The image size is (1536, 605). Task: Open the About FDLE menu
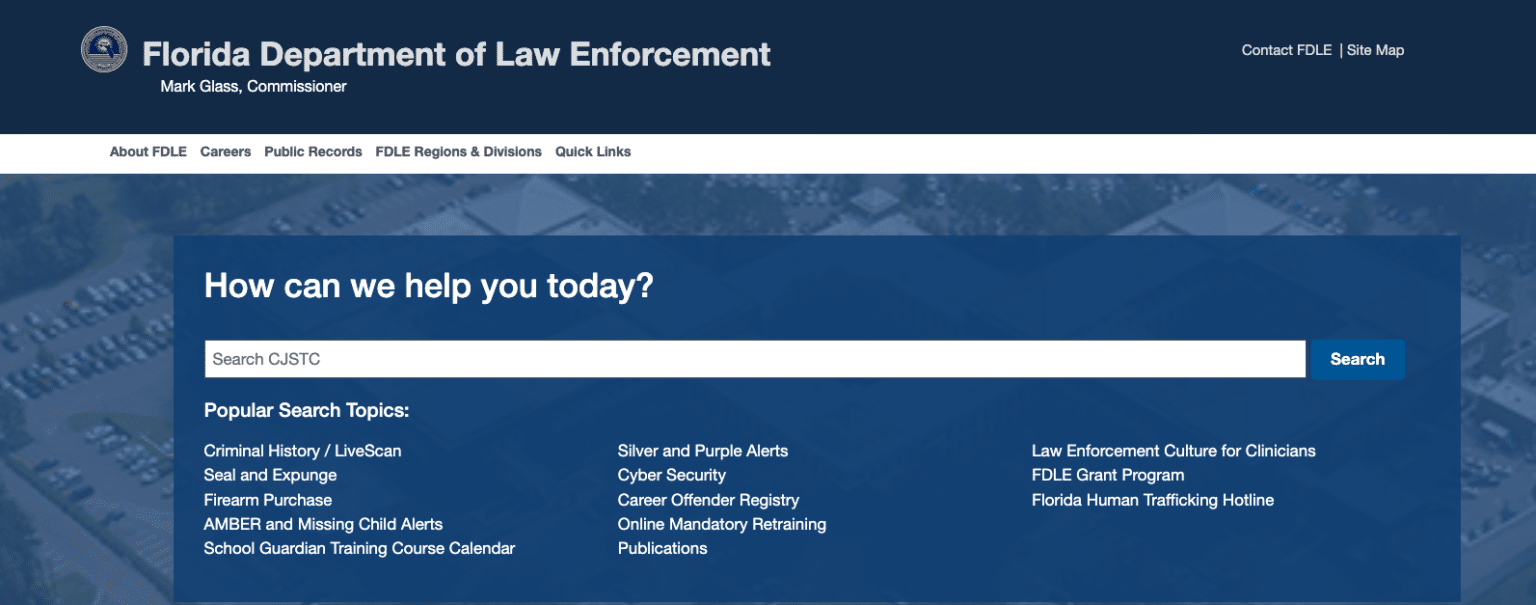pos(148,152)
